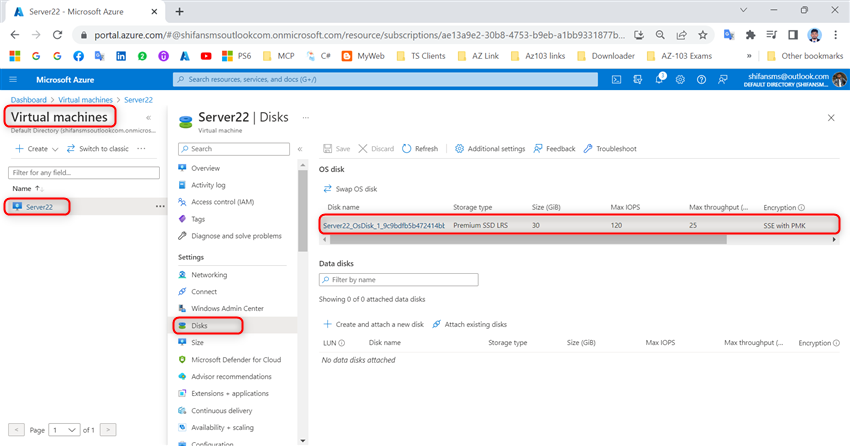
Task: Open the Server22 row ellipsis menu
Action: pos(160,206)
